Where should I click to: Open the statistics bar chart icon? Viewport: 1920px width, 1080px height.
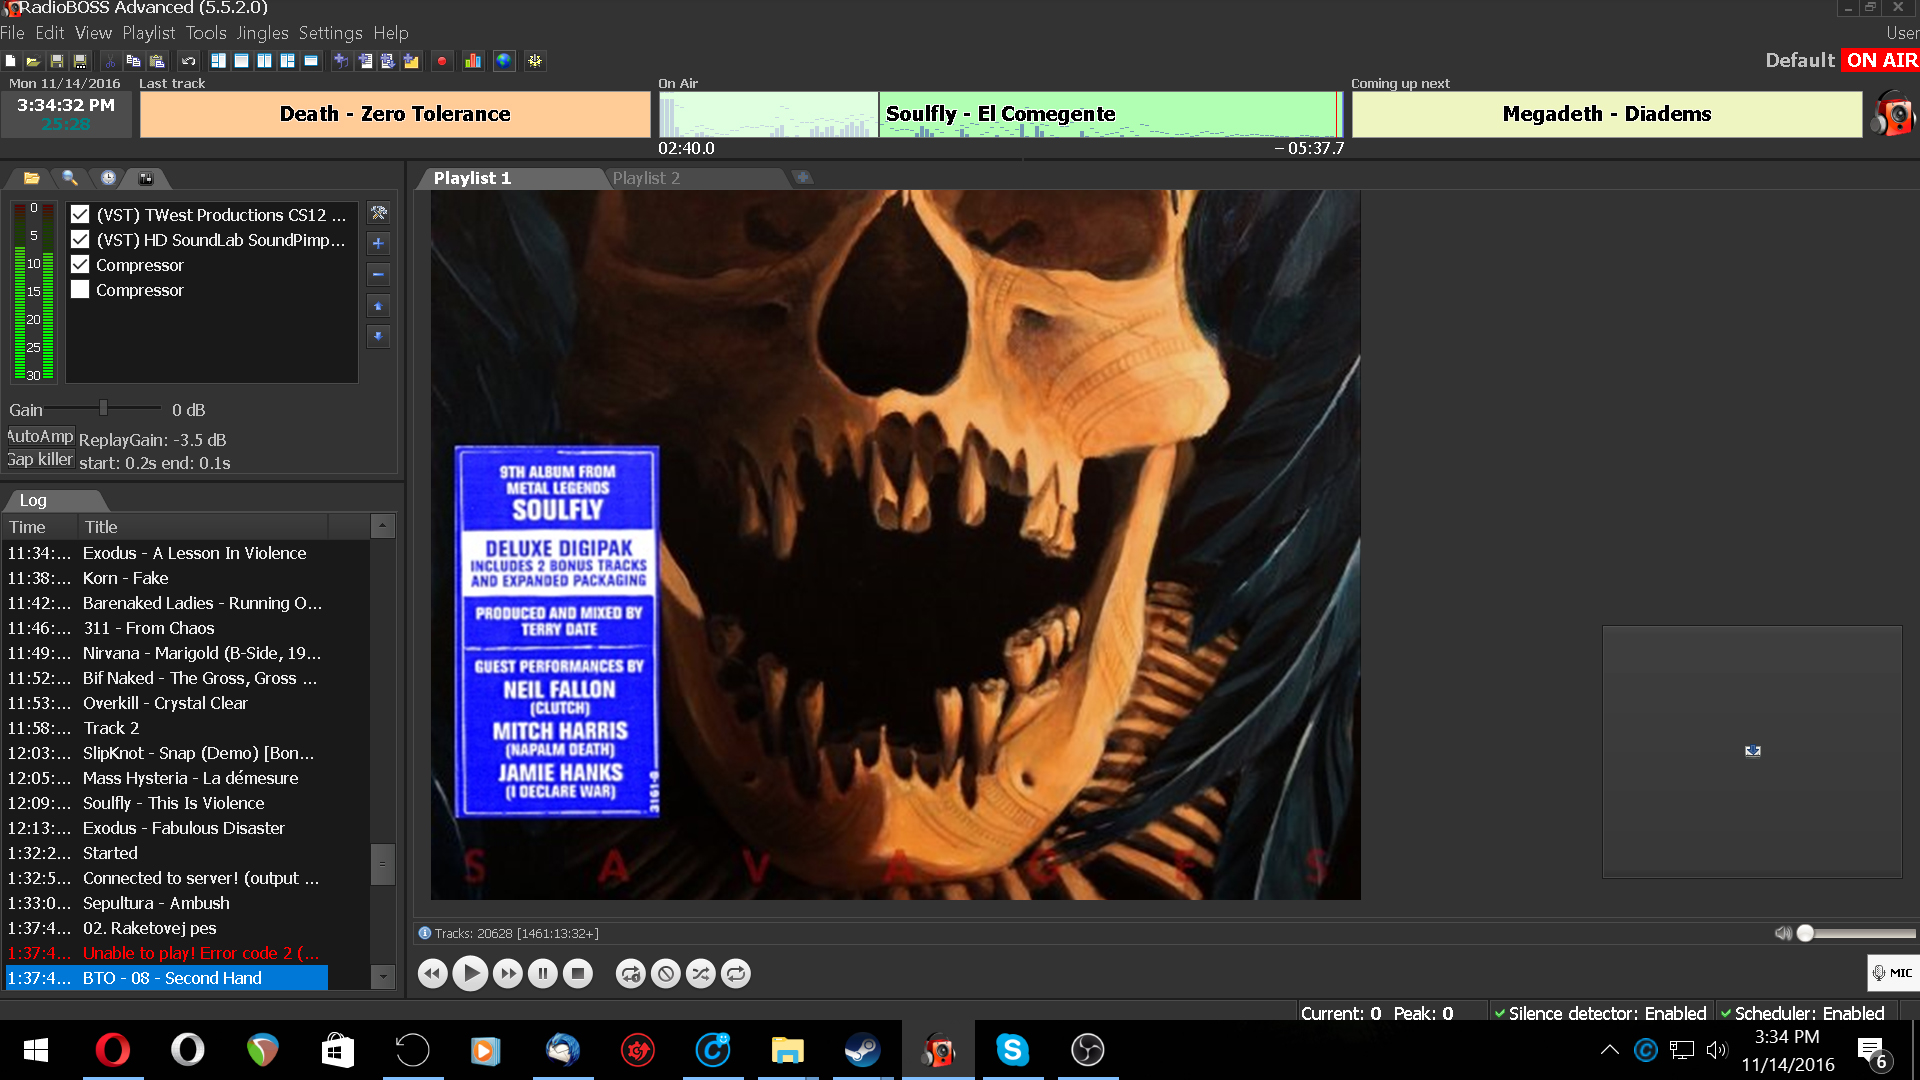pos(473,61)
